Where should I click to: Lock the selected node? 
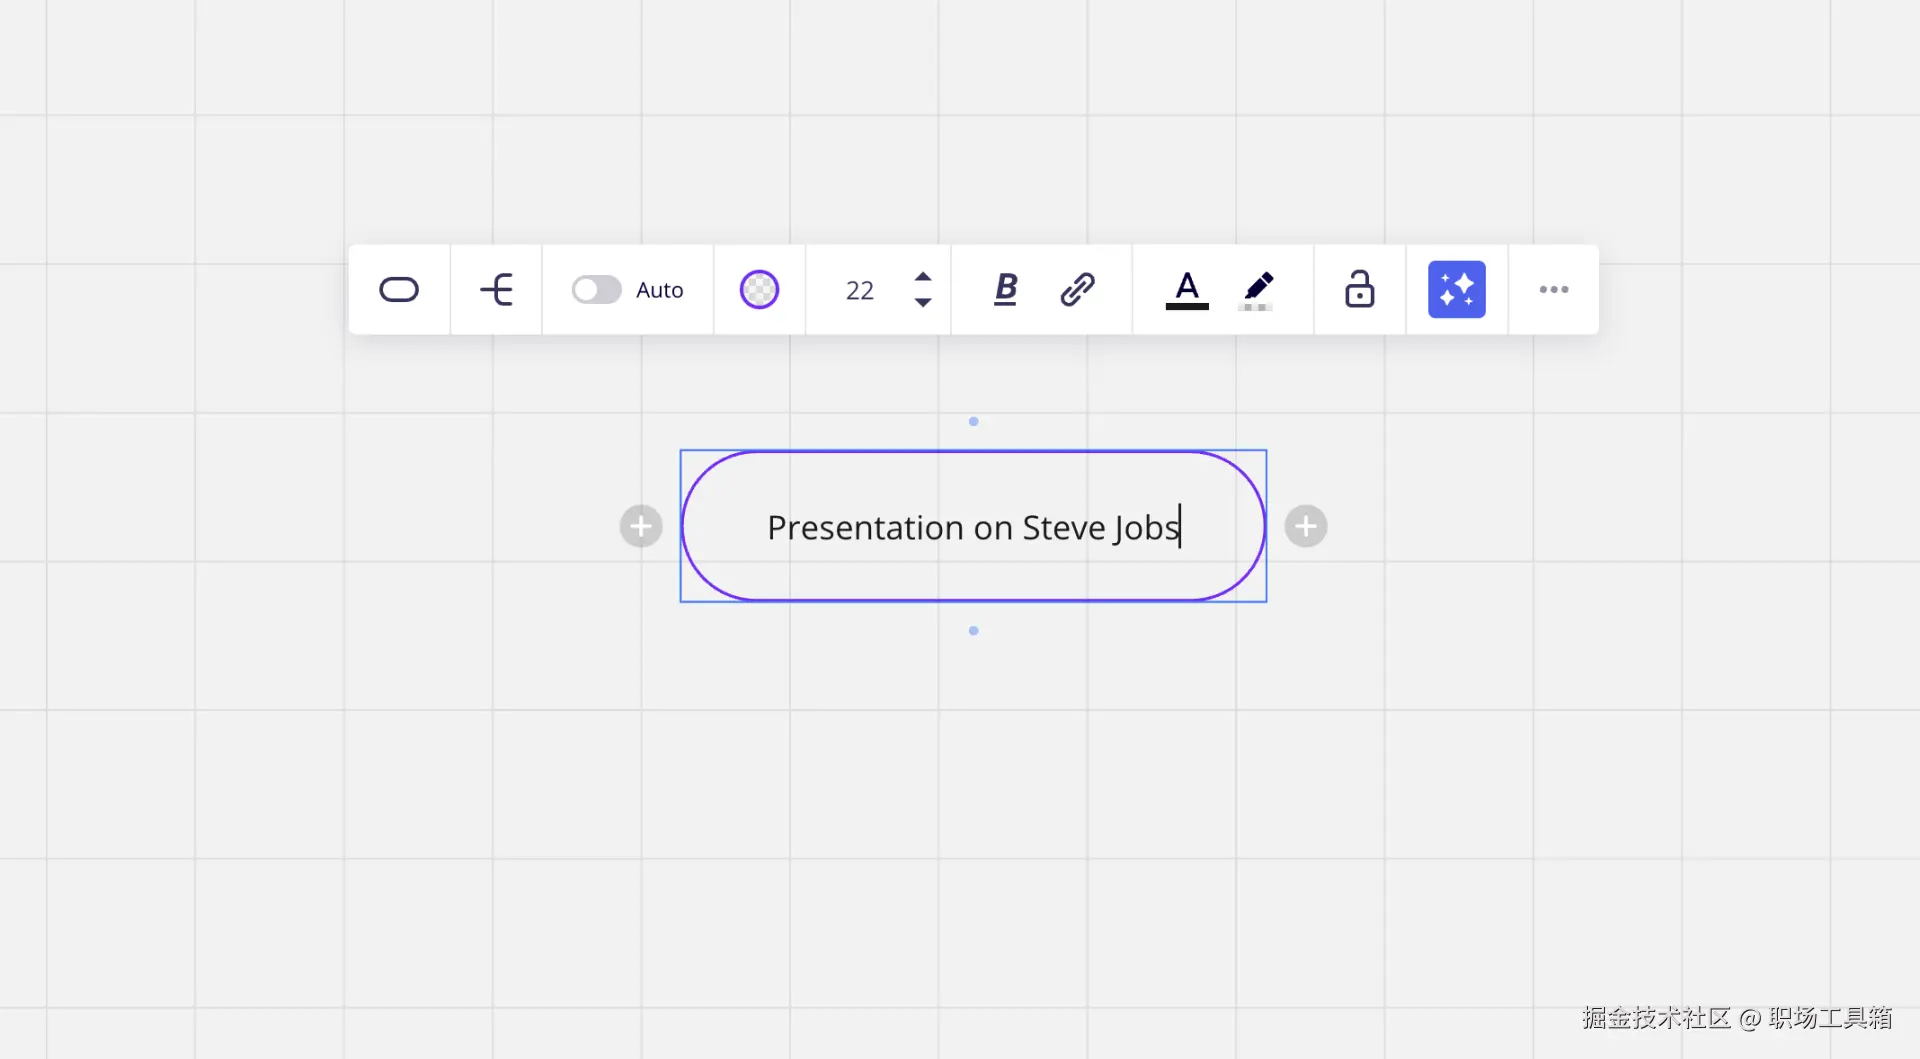tap(1359, 289)
